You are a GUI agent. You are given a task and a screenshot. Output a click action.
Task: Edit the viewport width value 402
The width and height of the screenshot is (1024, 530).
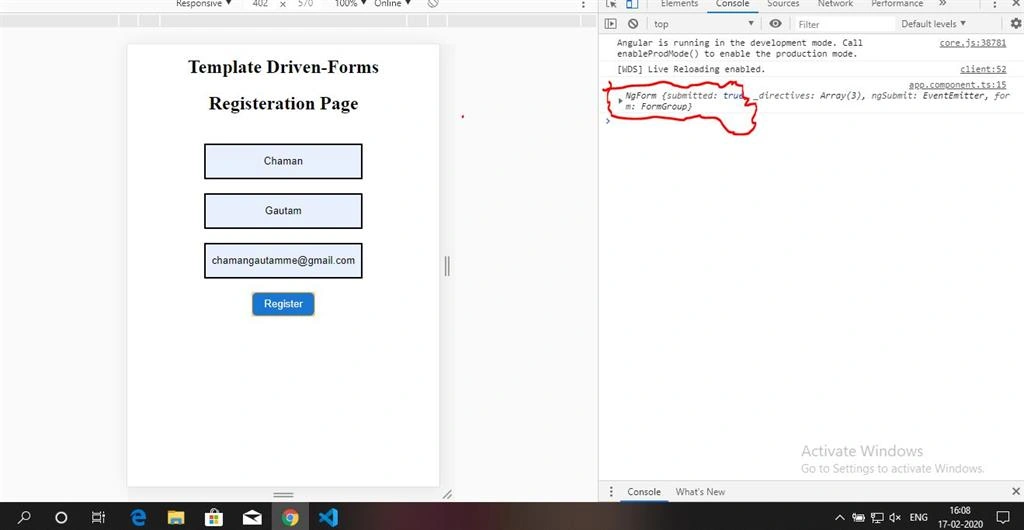point(260,4)
